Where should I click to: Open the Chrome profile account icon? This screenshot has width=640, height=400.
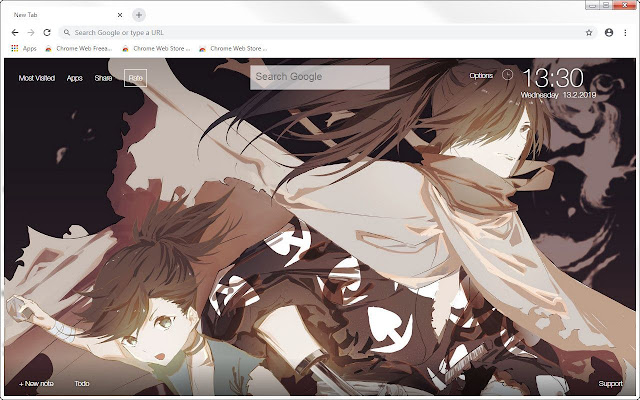(x=609, y=33)
